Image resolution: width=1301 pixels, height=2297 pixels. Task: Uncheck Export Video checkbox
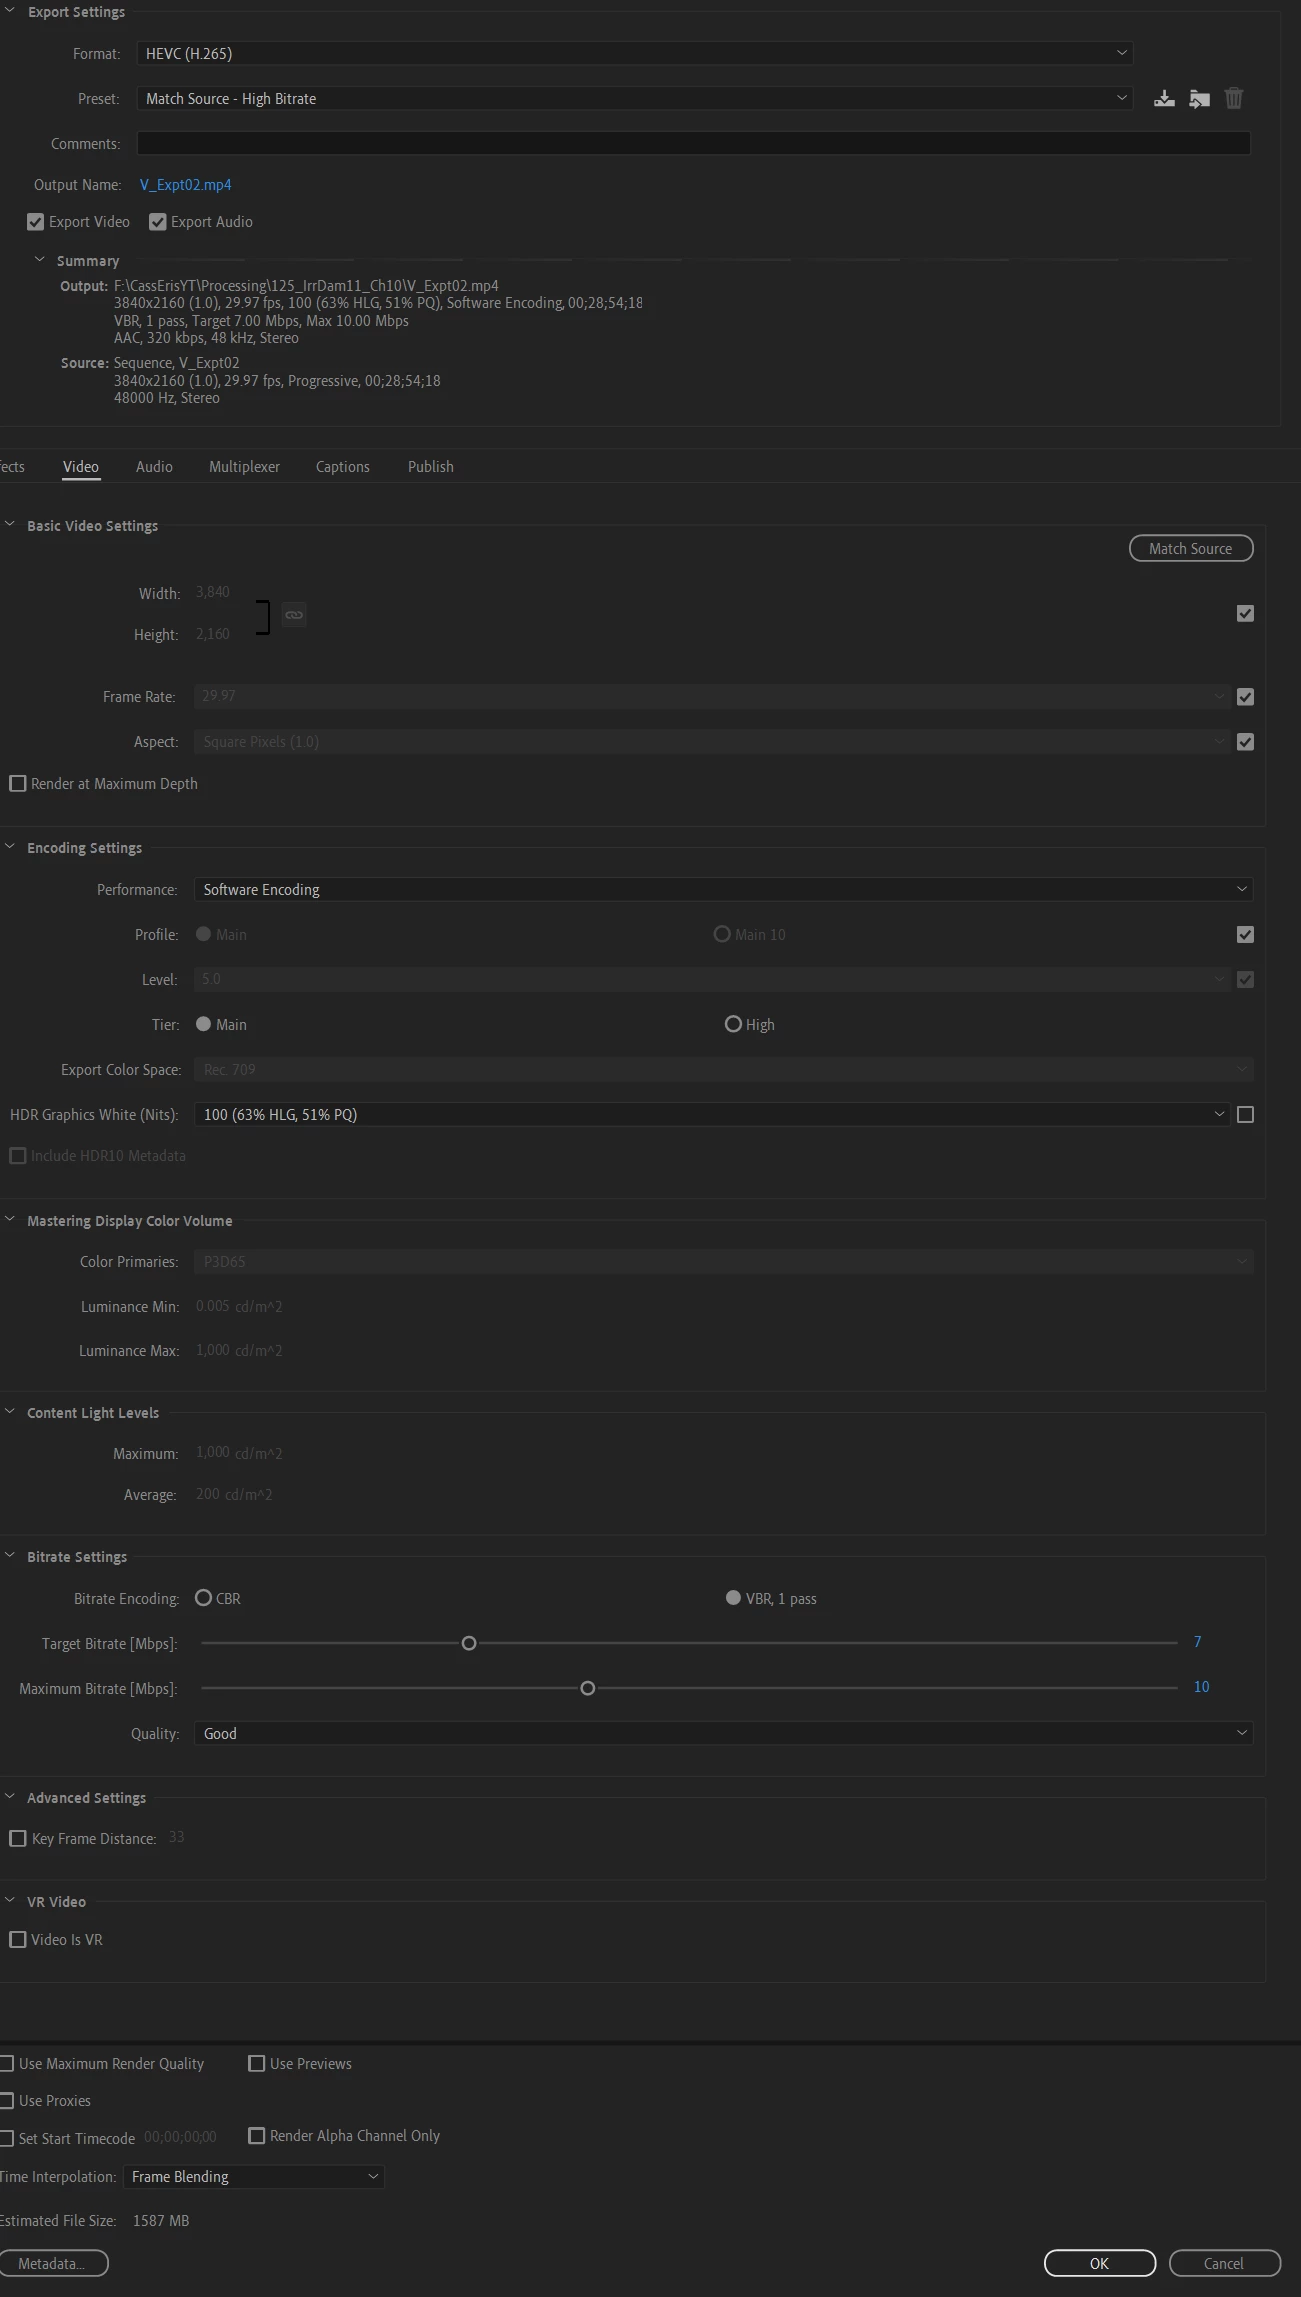pyautogui.click(x=36, y=222)
